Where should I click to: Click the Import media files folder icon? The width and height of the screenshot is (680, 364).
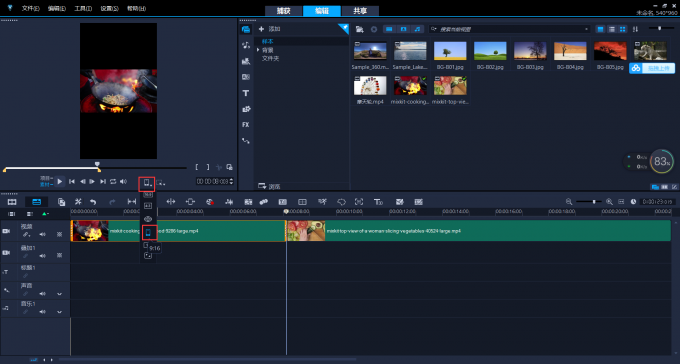360,29
